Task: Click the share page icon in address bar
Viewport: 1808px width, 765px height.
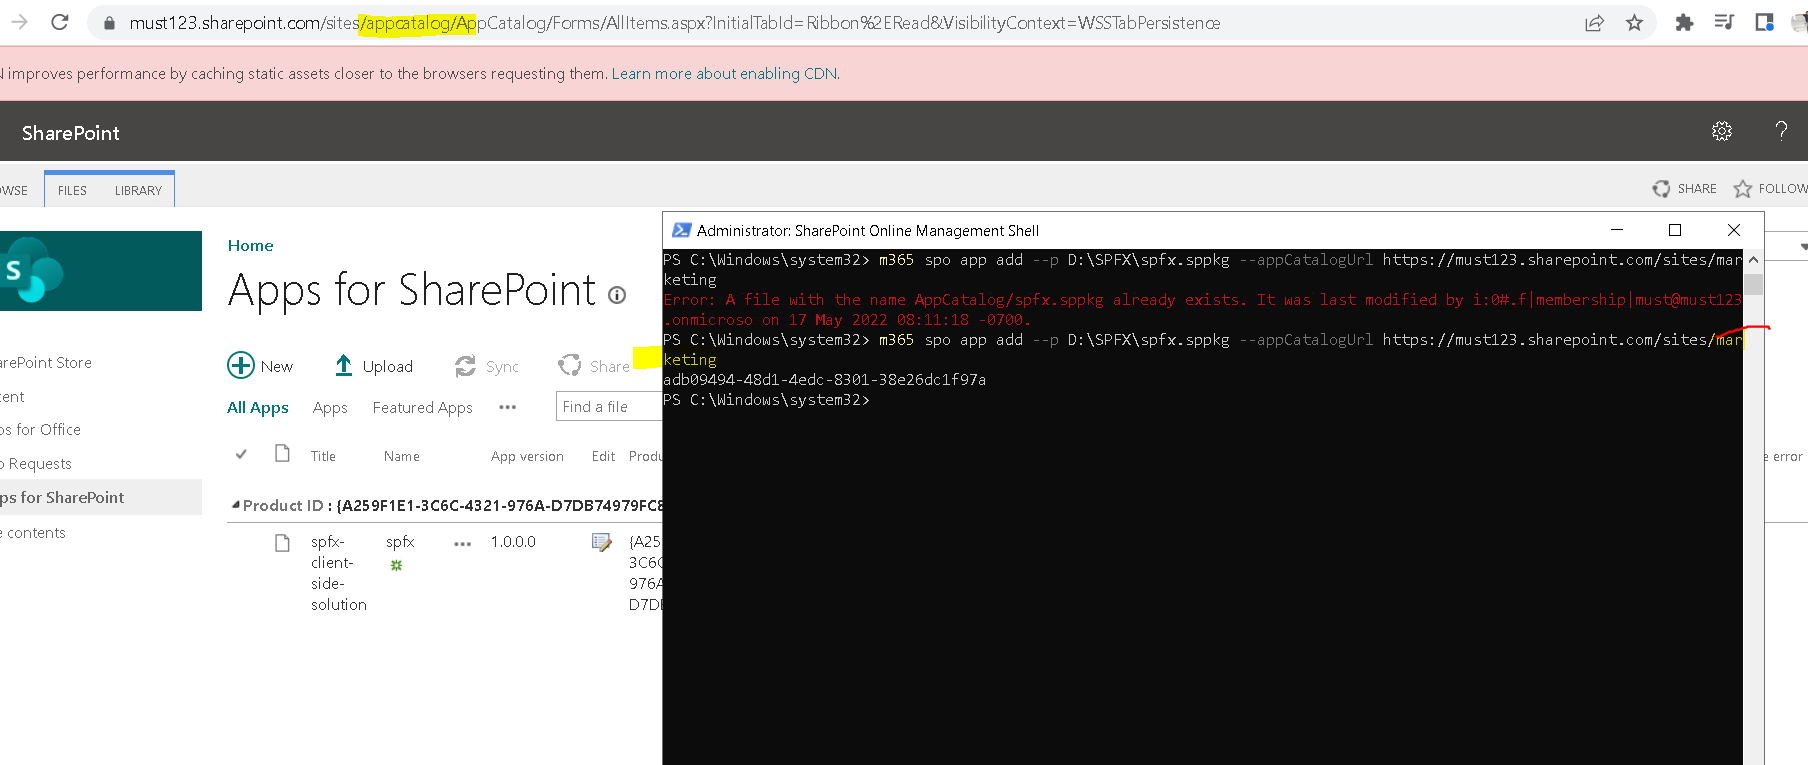Action: (1594, 23)
